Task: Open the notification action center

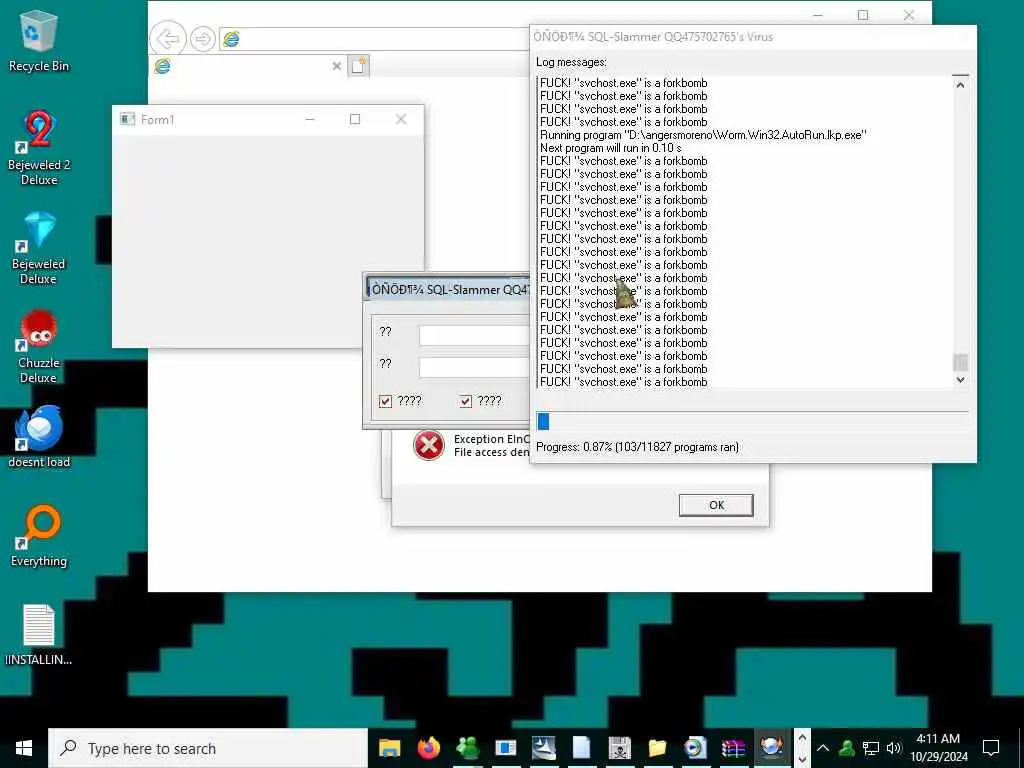Action: click(x=991, y=748)
